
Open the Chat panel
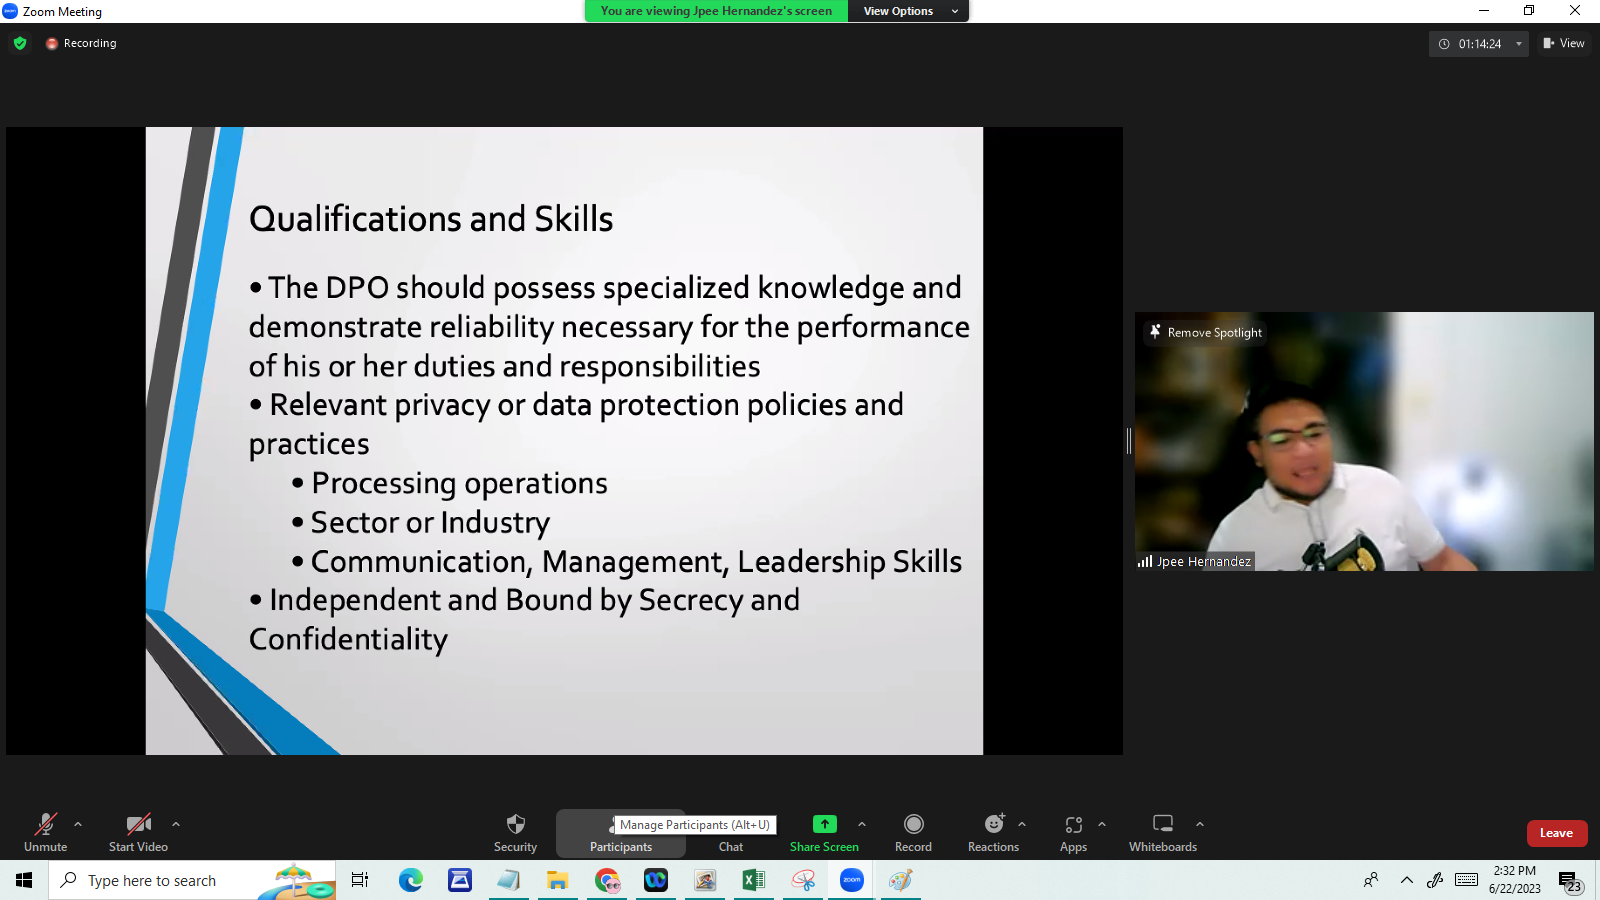(731, 846)
